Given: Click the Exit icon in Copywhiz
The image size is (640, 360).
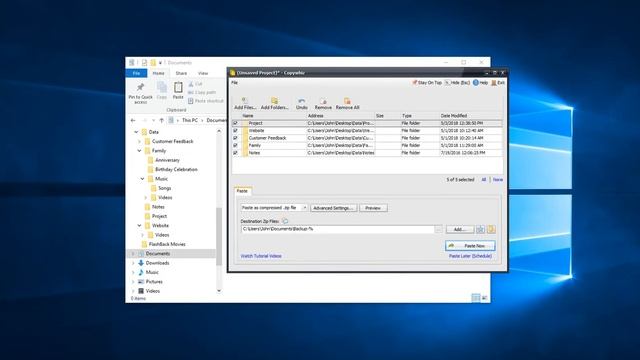Looking at the screenshot, I should click(494, 82).
